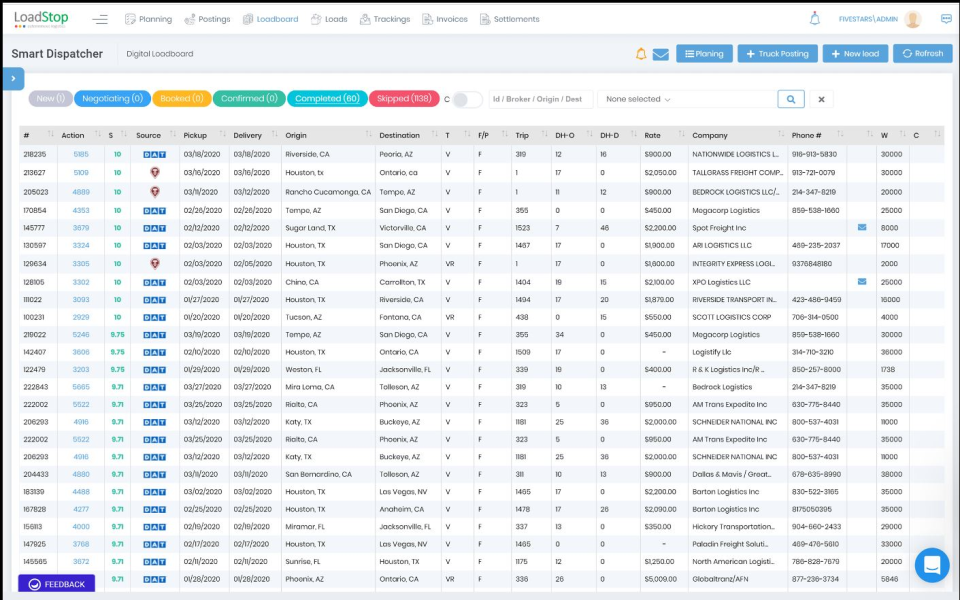
Task: Open the chat bubble in the bottom-right corner
Action: (x=931, y=565)
